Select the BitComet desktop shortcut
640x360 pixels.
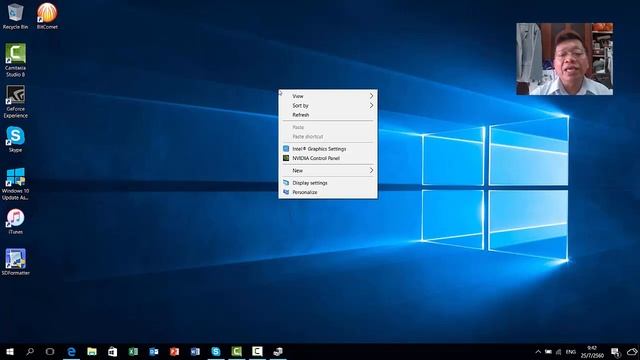47,16
